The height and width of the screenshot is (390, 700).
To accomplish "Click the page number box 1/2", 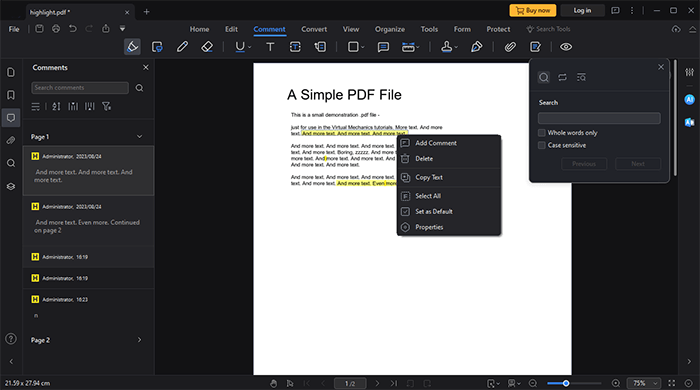I will click(x=350, y=383).
